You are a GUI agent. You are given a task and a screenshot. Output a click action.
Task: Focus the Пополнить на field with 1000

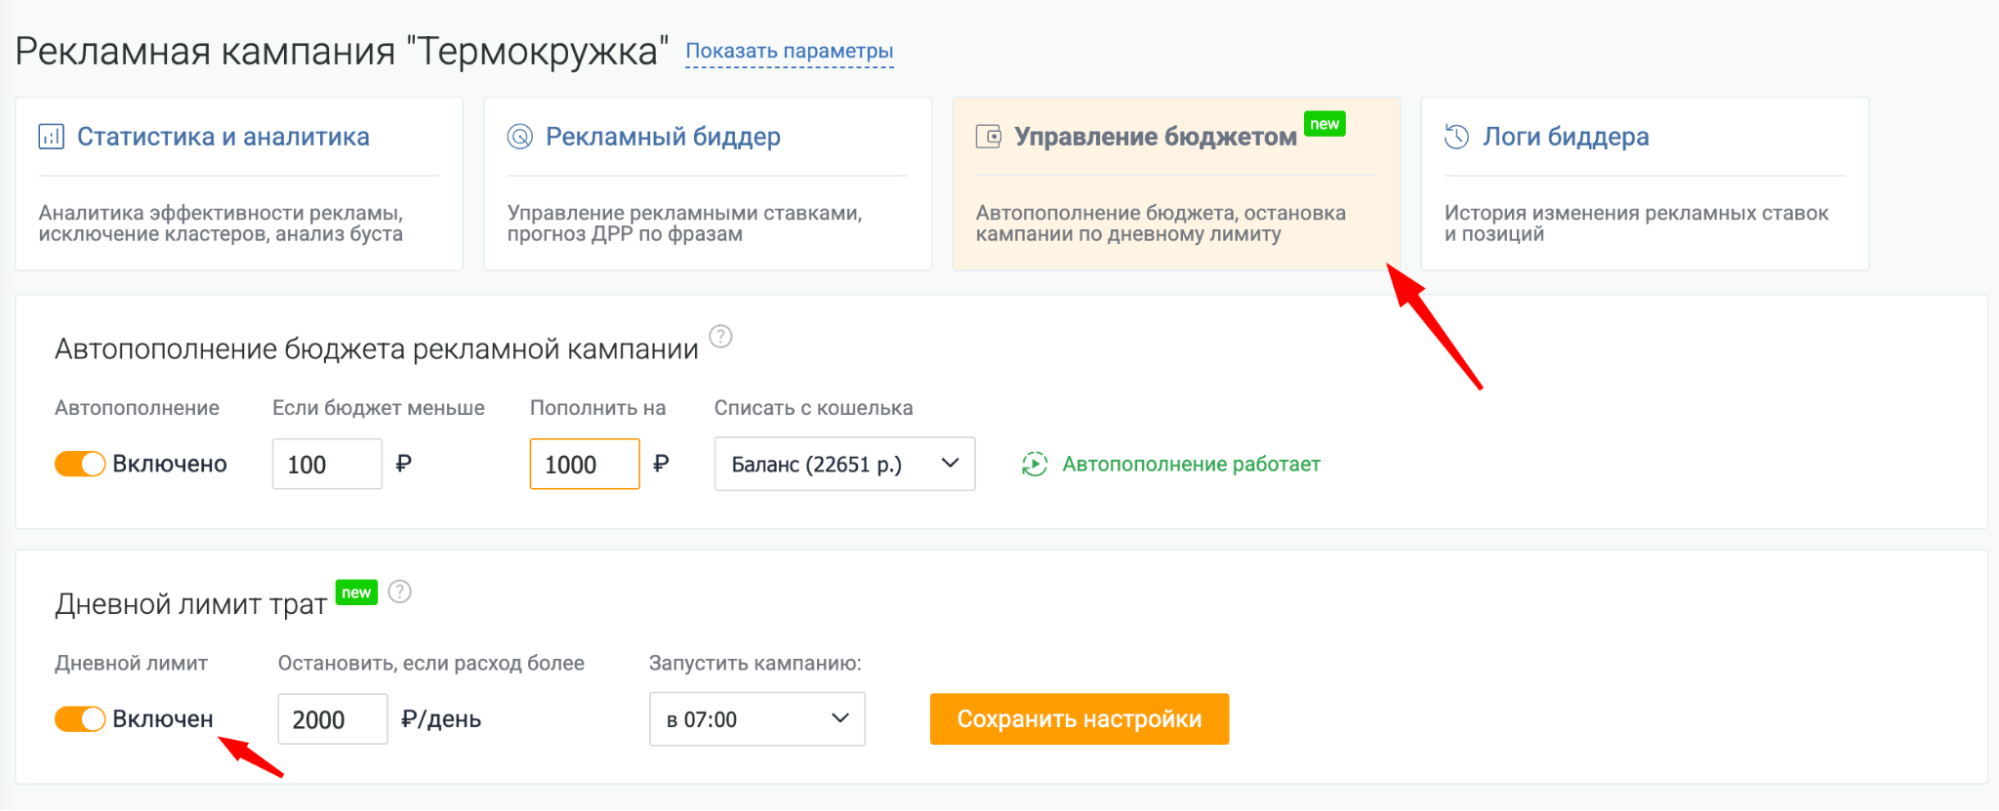point(585,464)
